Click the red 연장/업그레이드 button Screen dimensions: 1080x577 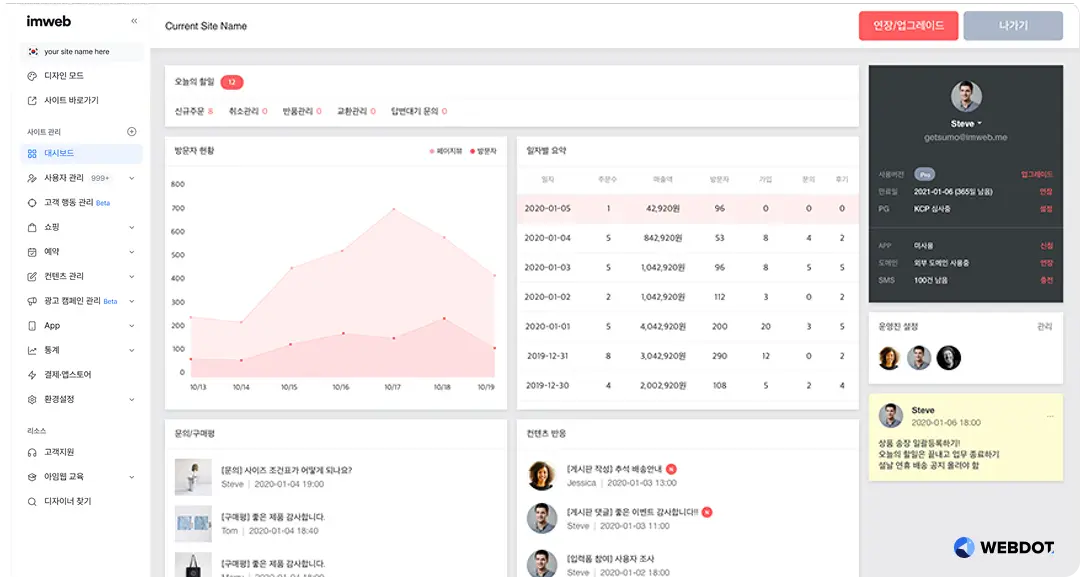[x=908, y=26]
